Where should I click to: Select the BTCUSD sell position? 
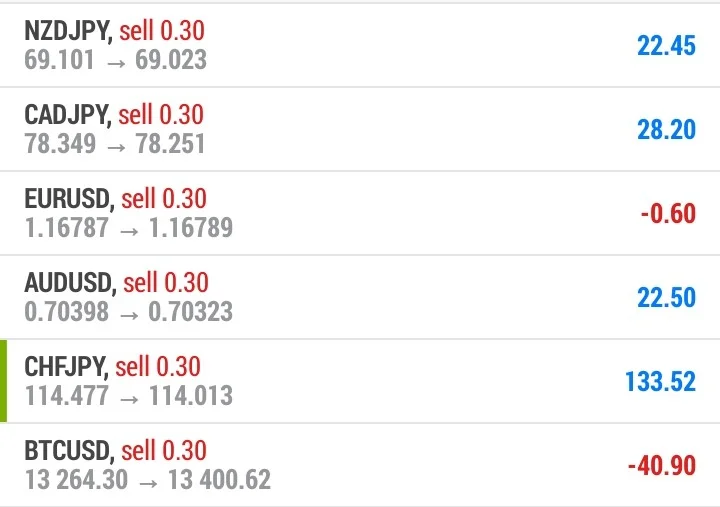pos(360,465)
